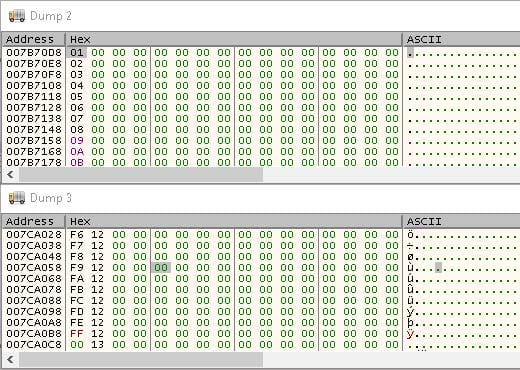Screen dimensions: 520x370
Task: Select address 007B7158
Action: pos(34,141)
